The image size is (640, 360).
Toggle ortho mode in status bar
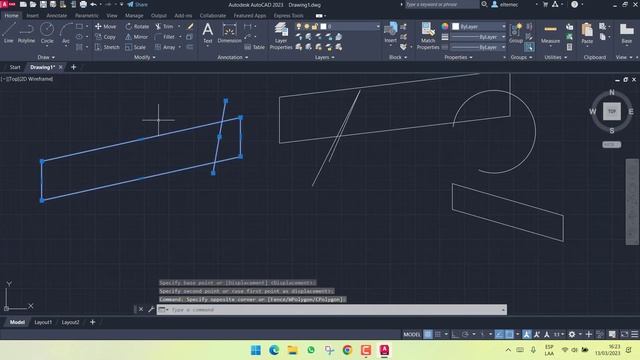click(x=455, y=334)
